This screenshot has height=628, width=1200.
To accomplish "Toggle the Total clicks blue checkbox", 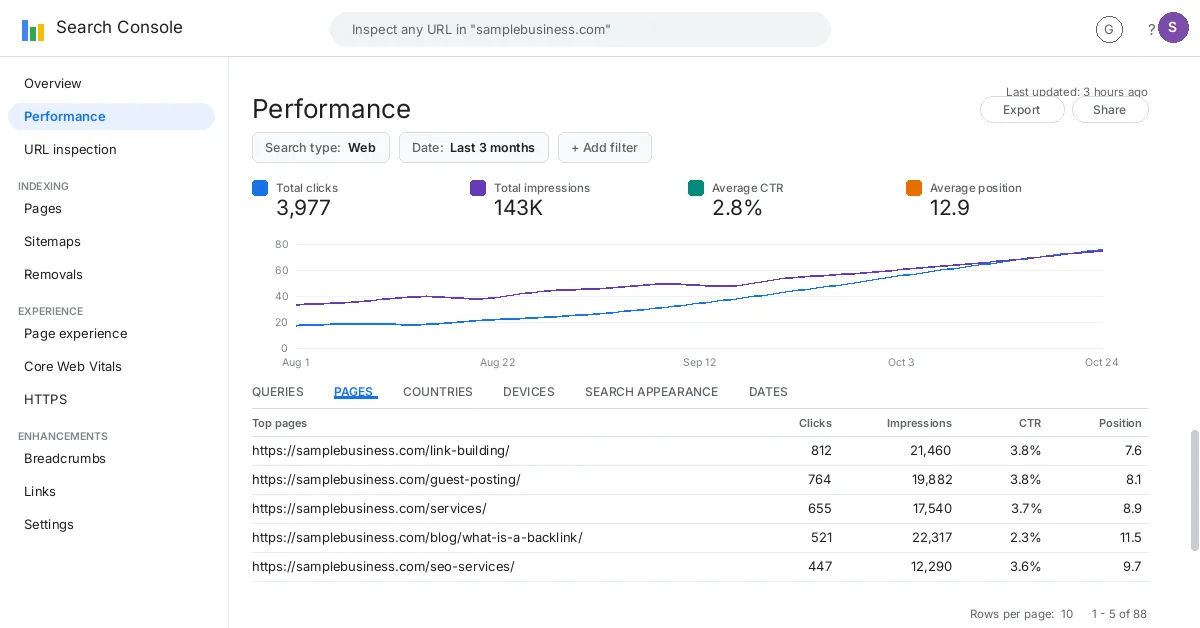I will coord(260,188).
